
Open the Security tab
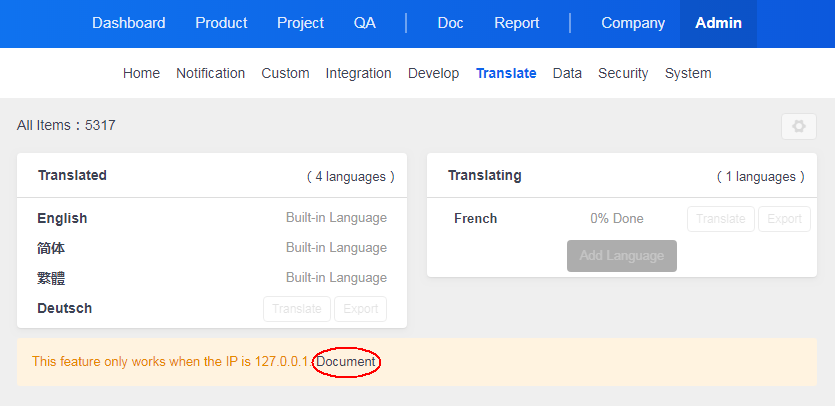point(623,73)
